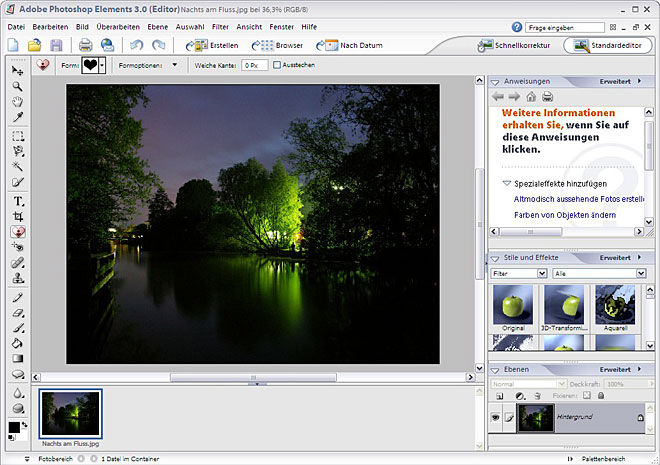This screenshot has width=660, height=465.
Task: Click the Standardeditor button
Action: point(608,45)
